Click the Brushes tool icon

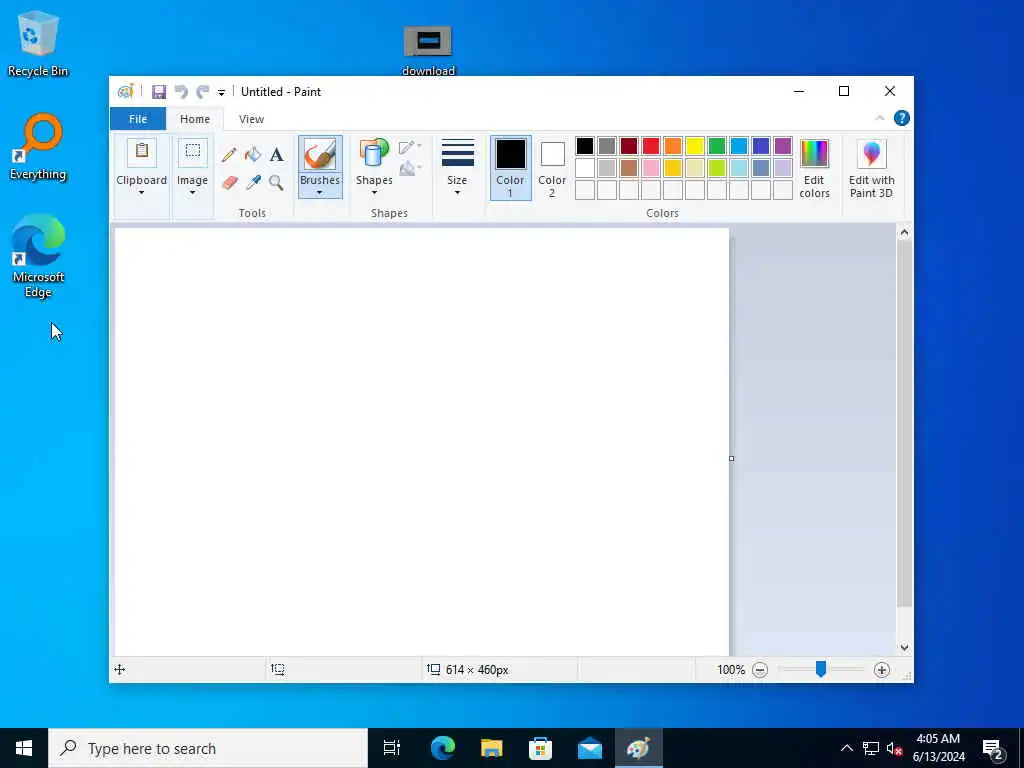tap(320, 155)
